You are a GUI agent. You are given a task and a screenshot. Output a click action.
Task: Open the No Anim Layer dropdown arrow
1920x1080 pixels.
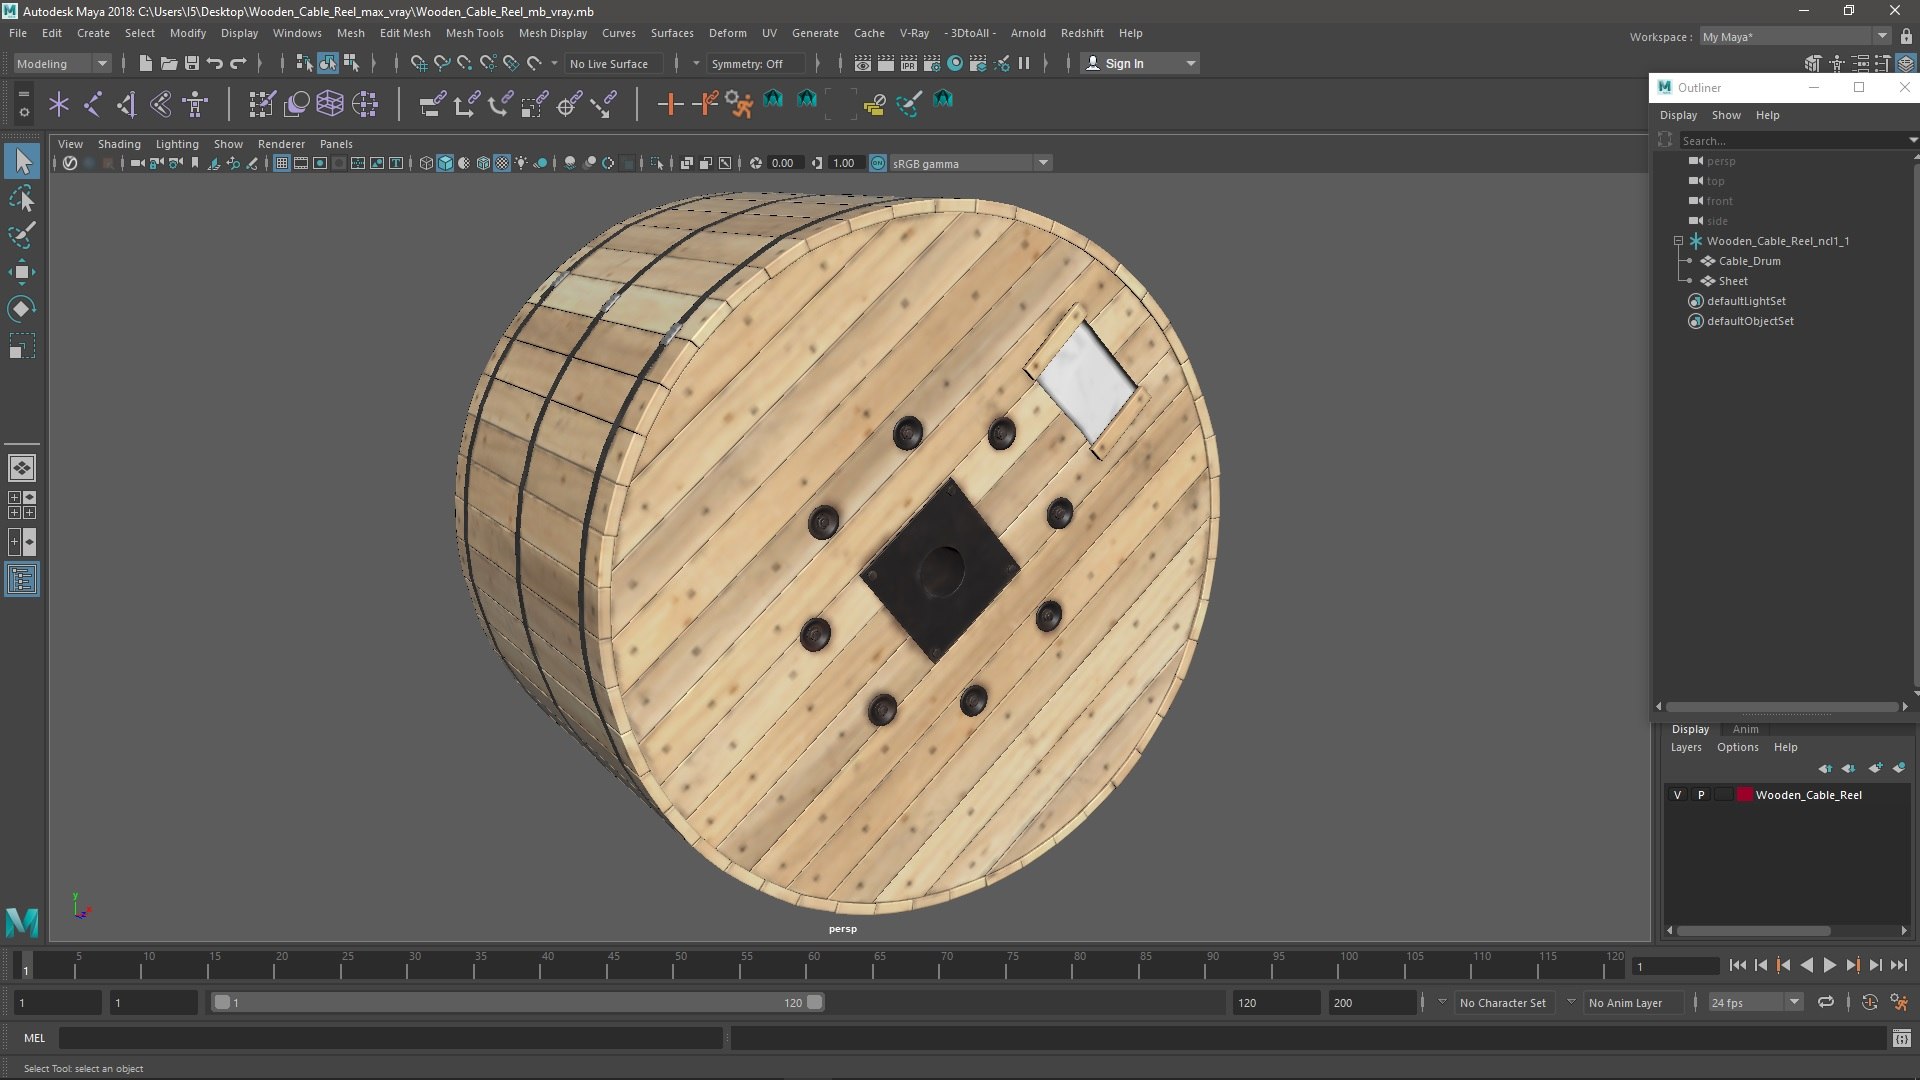(x=1571, y=1002)
